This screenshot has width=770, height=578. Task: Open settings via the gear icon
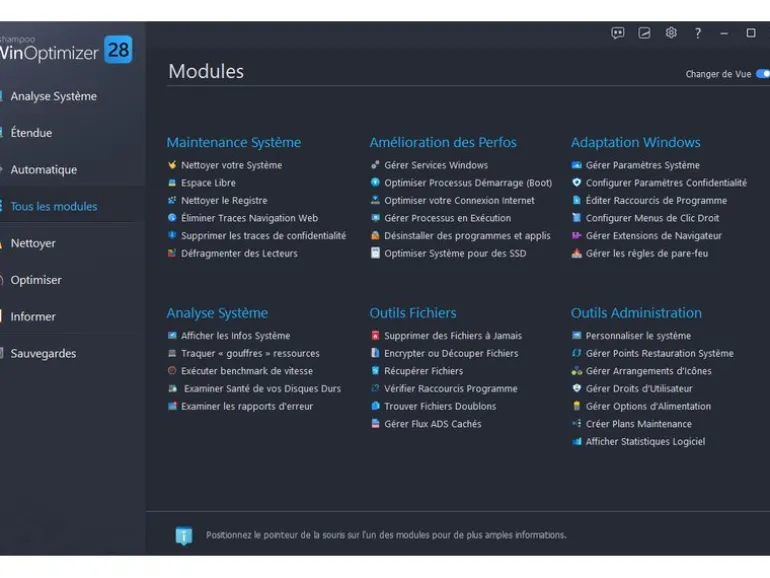coord(671,33)
